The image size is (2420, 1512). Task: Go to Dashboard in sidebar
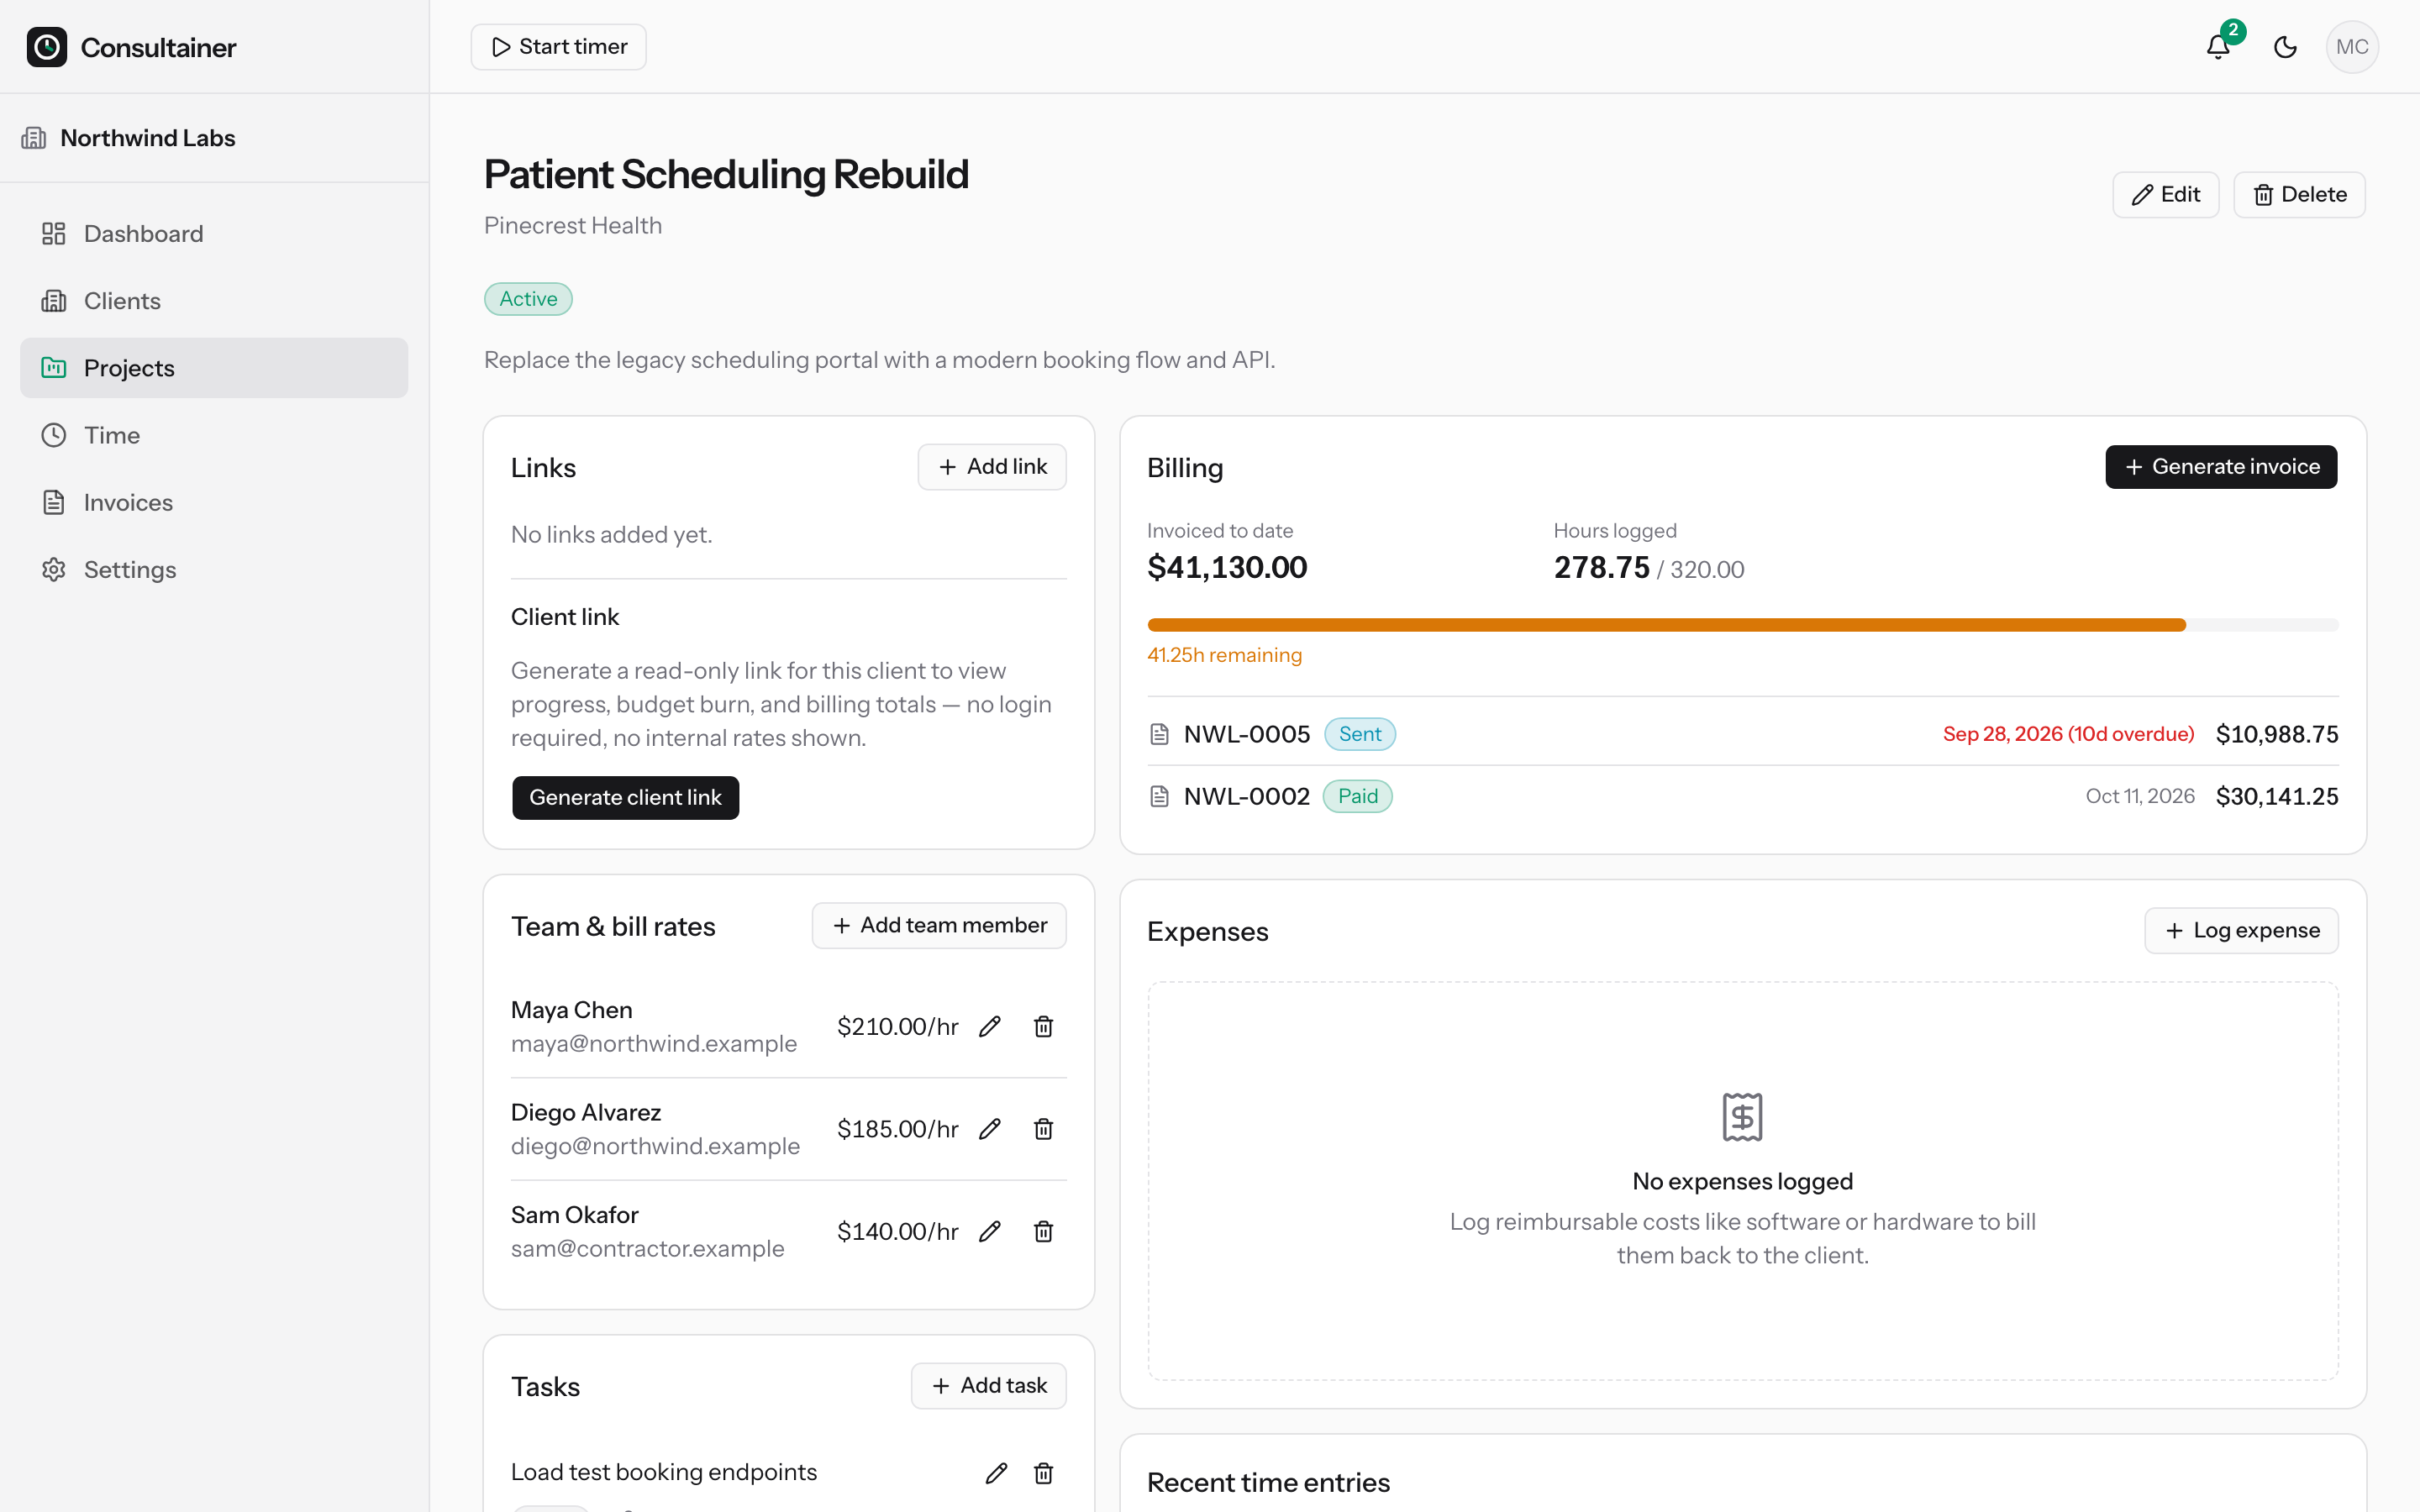tap(214, 233)
